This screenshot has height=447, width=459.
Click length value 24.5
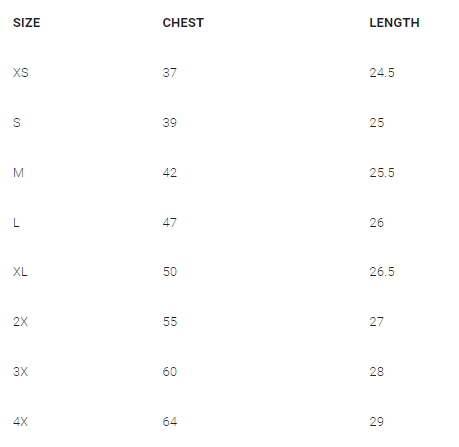[382, 73]
